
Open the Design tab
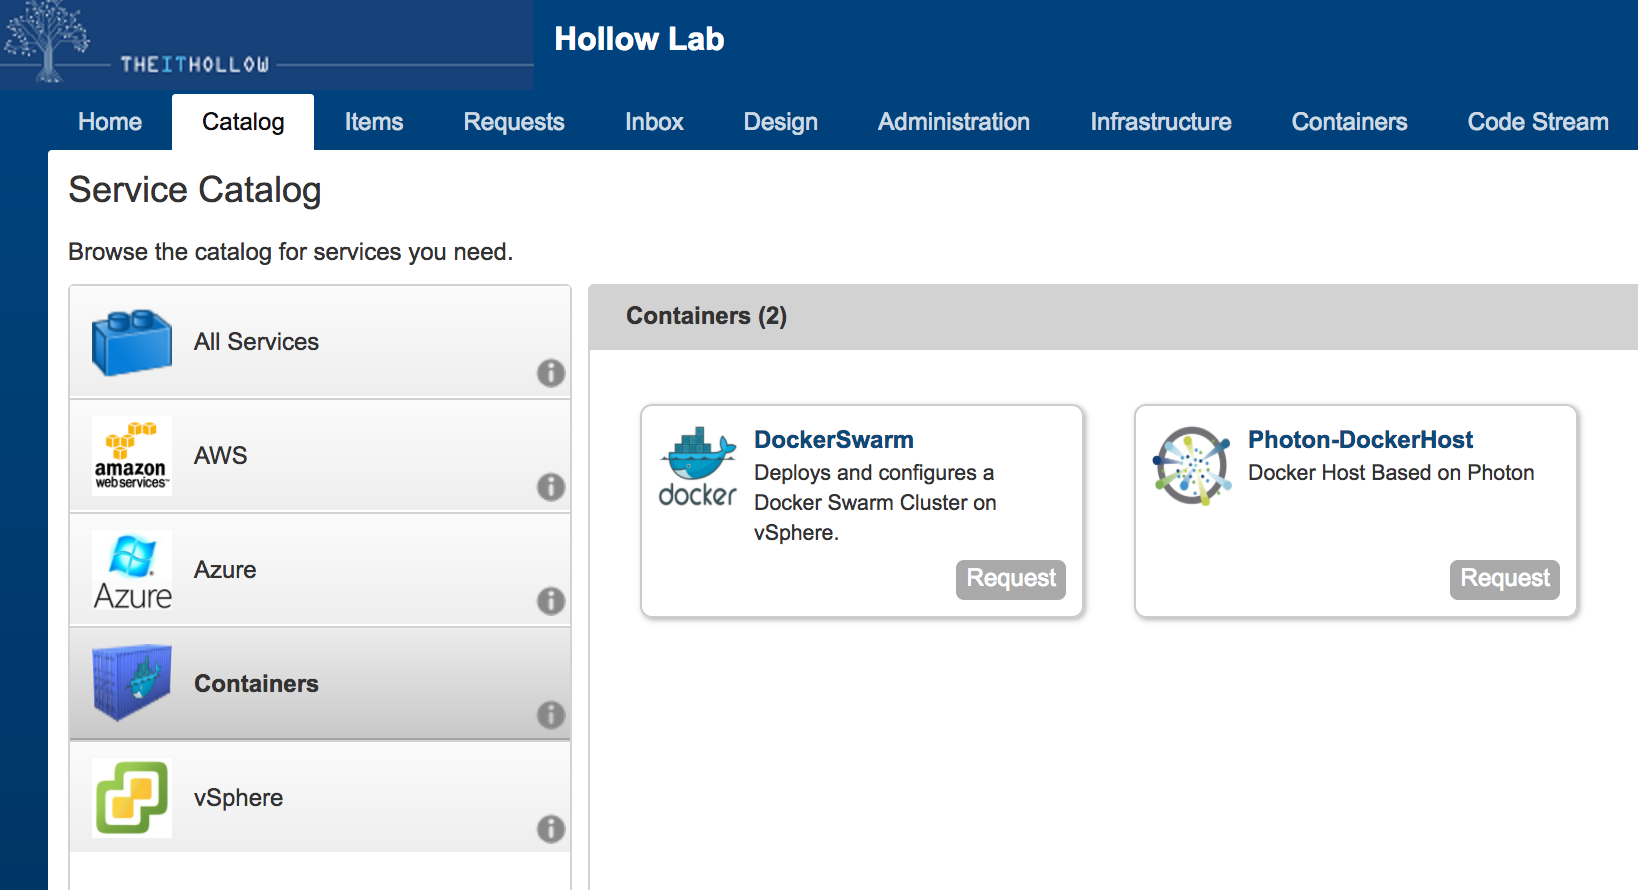tap(780, 122)
